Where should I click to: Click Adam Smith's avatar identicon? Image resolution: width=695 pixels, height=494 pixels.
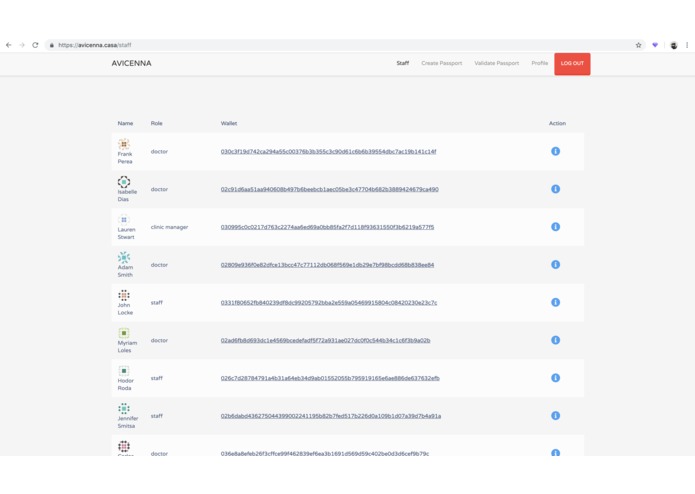[124, 257]
